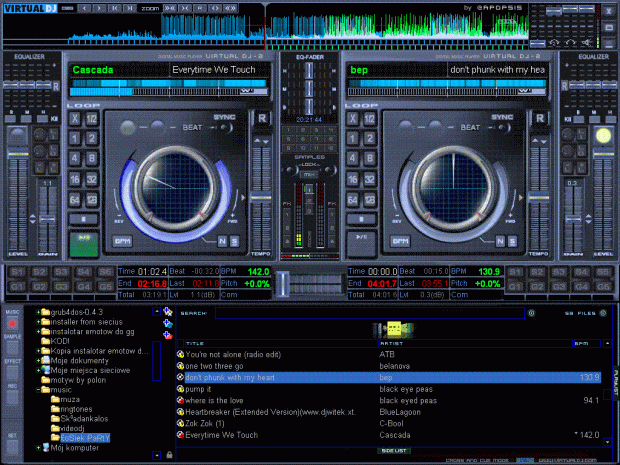Exit loop with X button on left deck
This screenshot has width=620, height=465.
tap(75, 119)
